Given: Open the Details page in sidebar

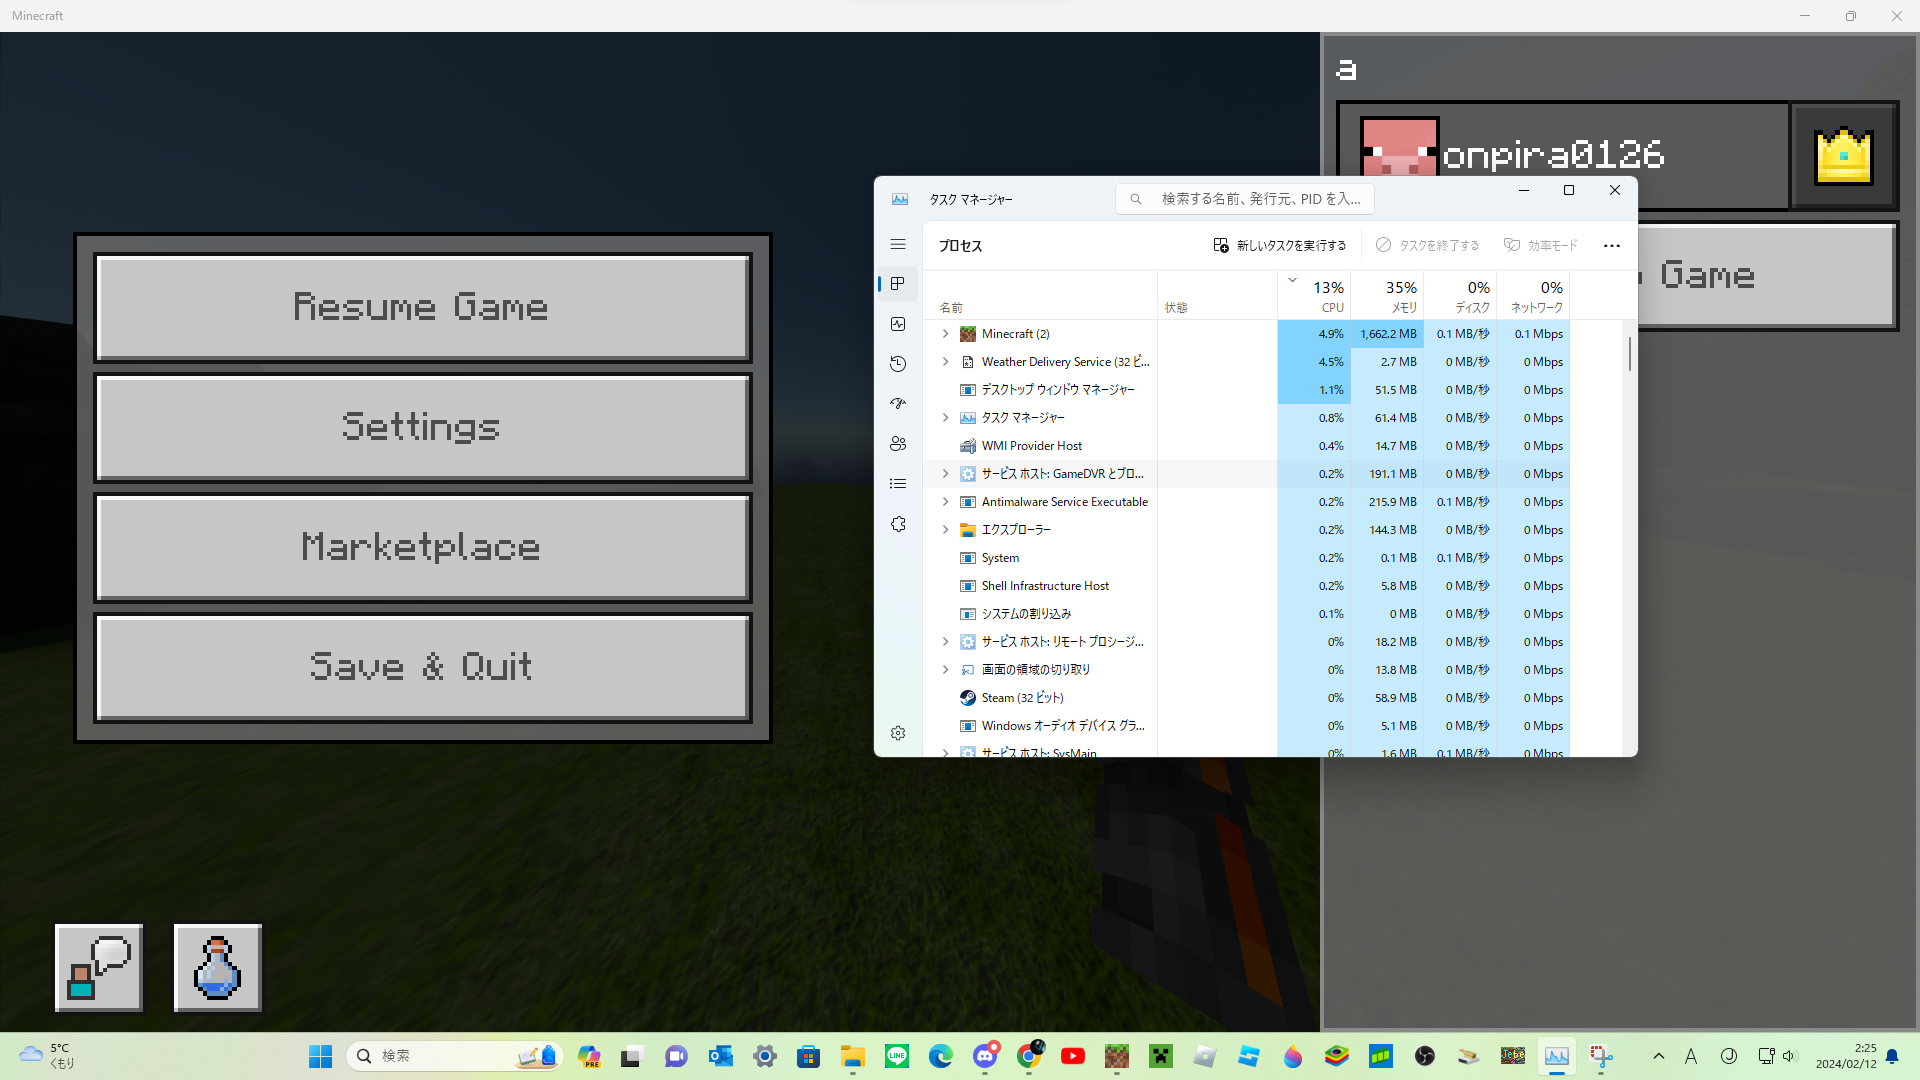Looking at the screenshot, I should click(898, 484).
